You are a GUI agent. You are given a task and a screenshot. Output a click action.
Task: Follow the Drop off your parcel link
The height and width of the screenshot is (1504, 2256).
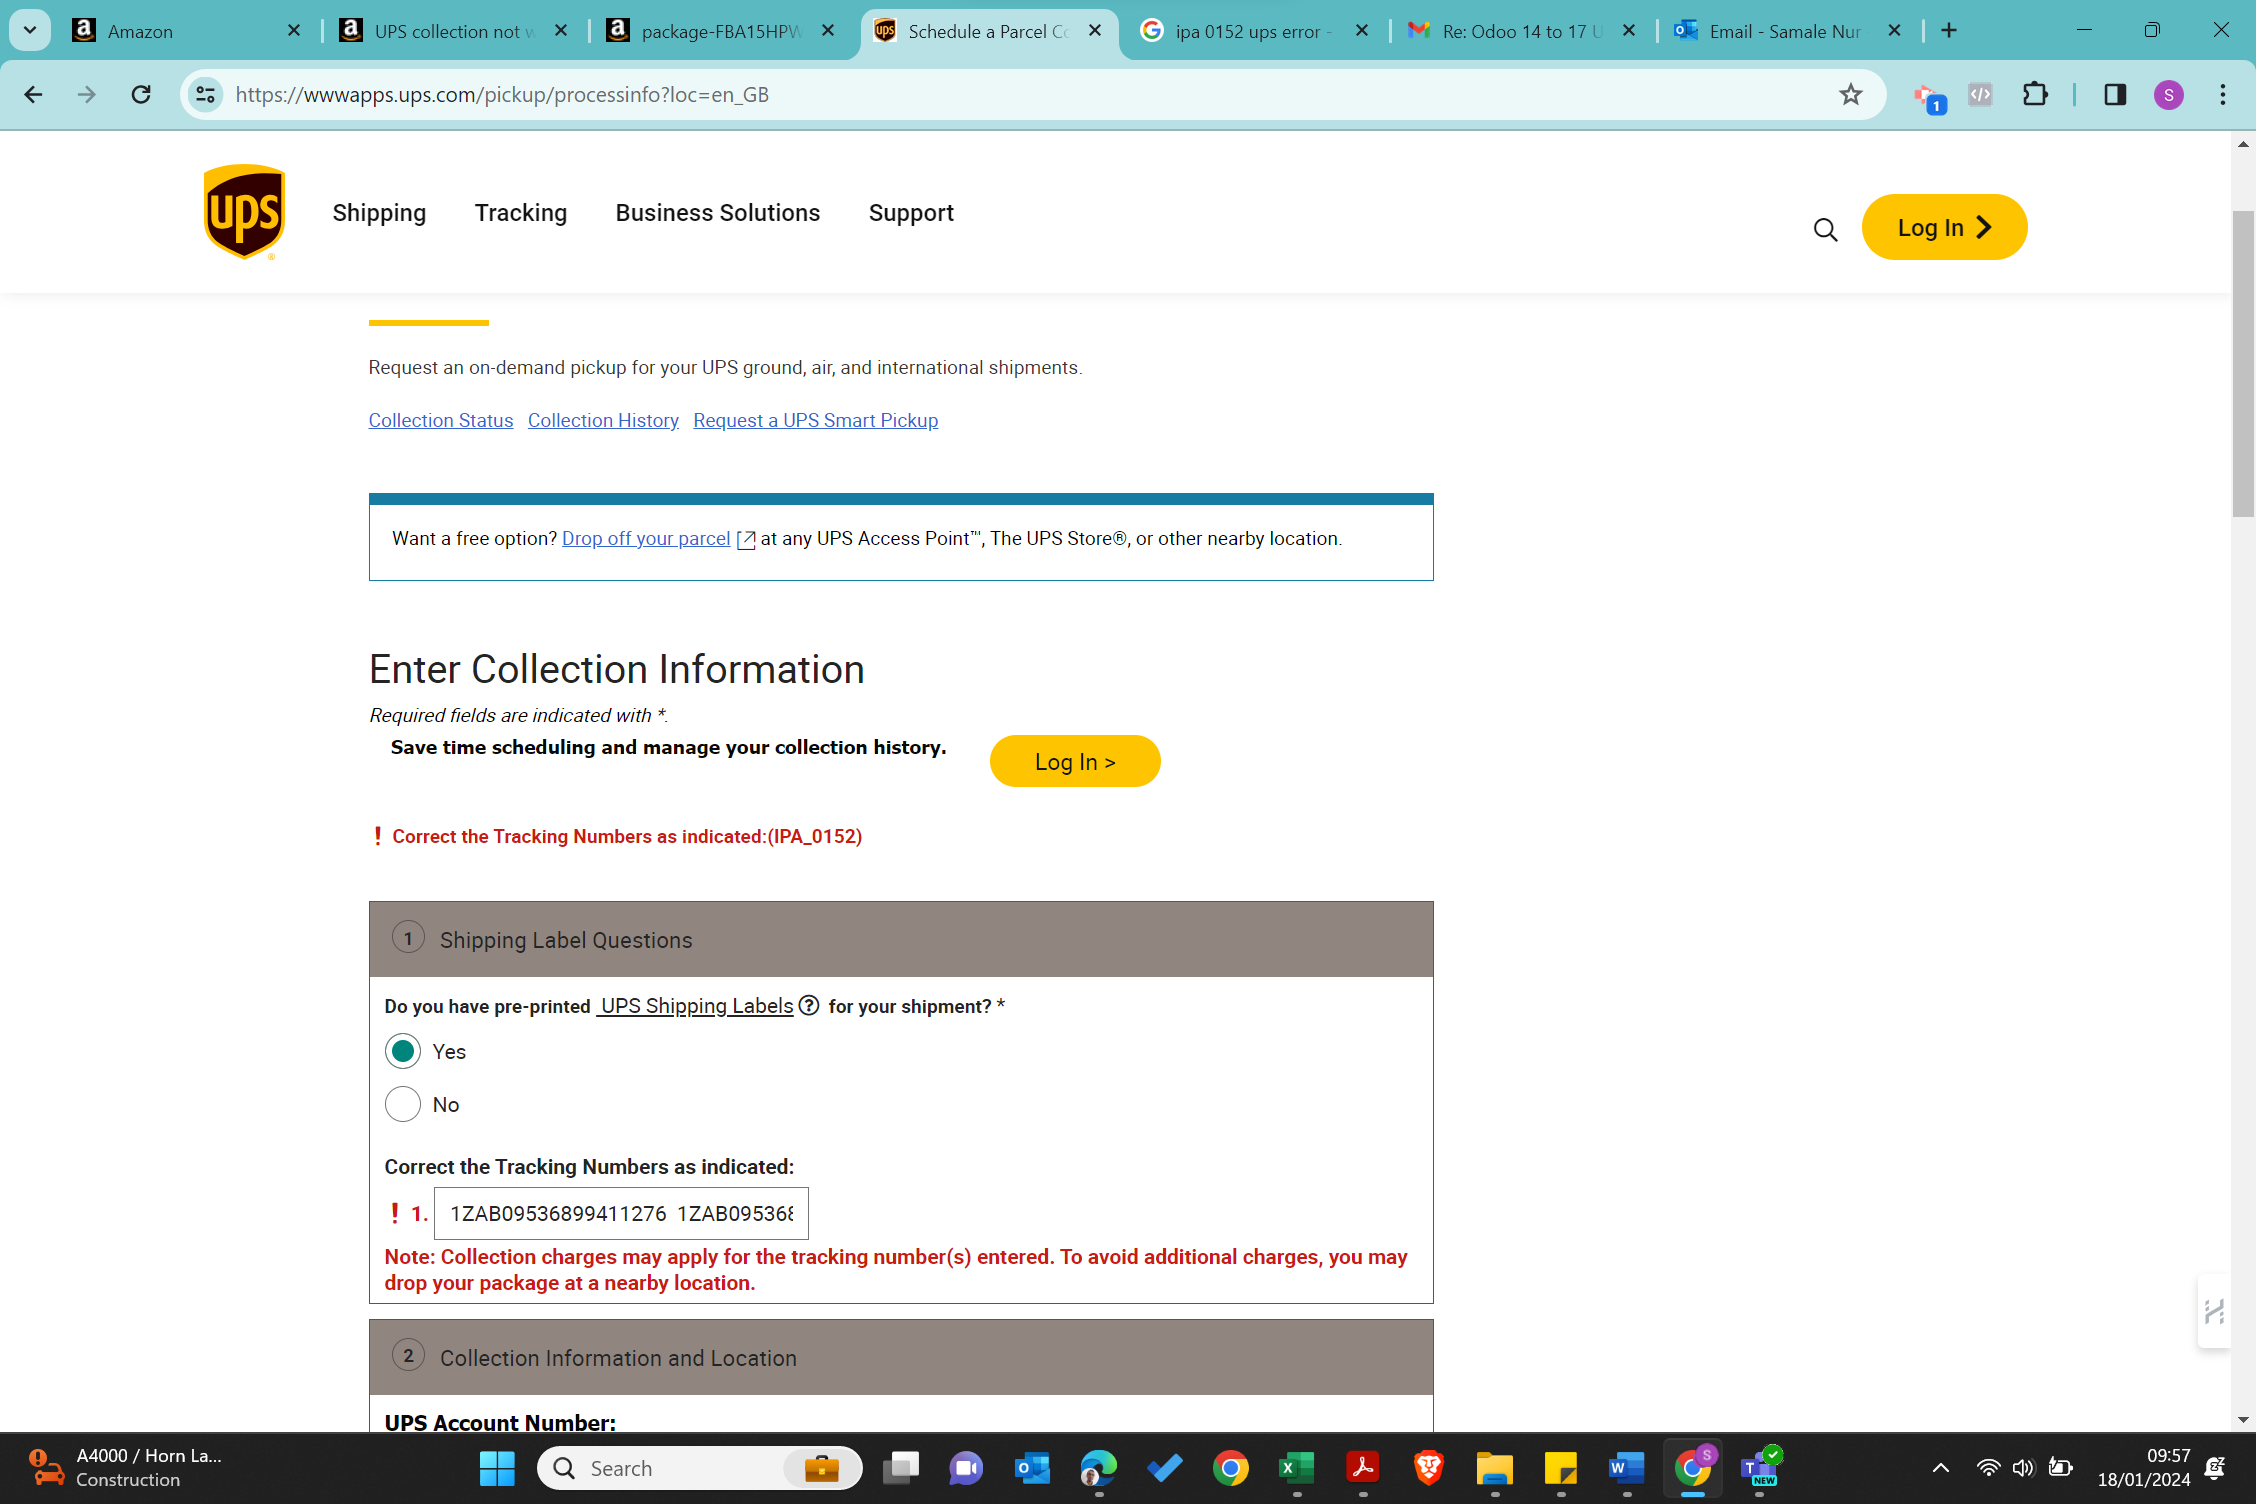646,538
